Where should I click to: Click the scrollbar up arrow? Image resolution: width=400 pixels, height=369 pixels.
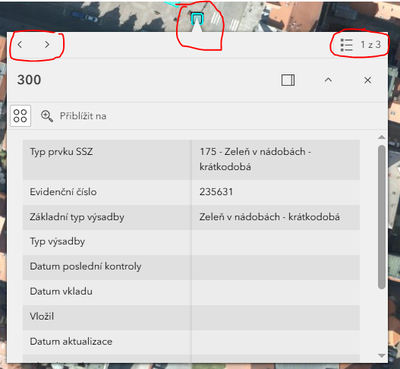click(382, 137)
